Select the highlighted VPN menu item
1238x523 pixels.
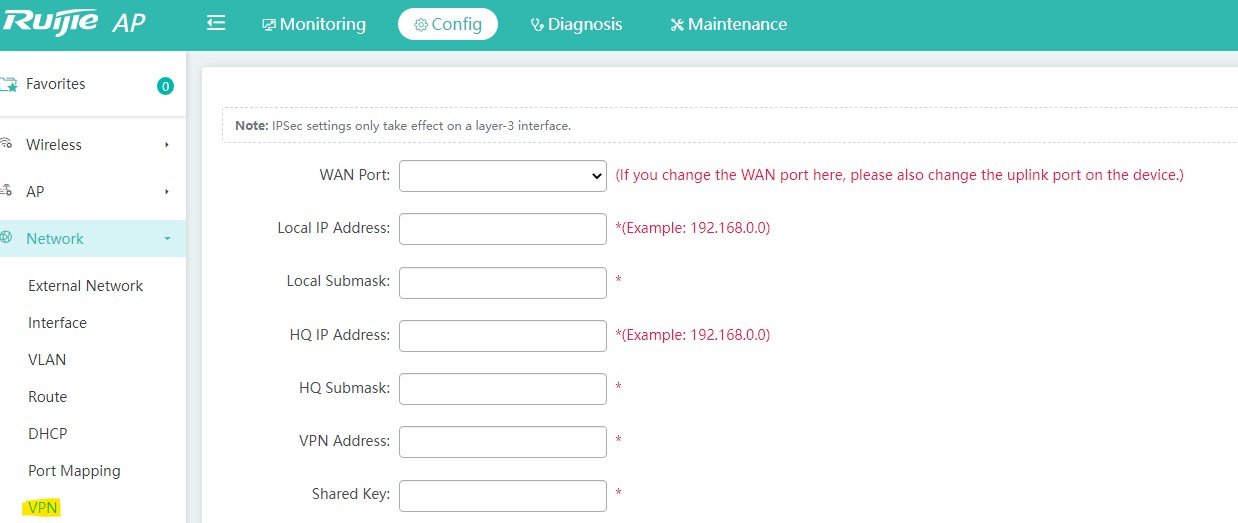43,508
